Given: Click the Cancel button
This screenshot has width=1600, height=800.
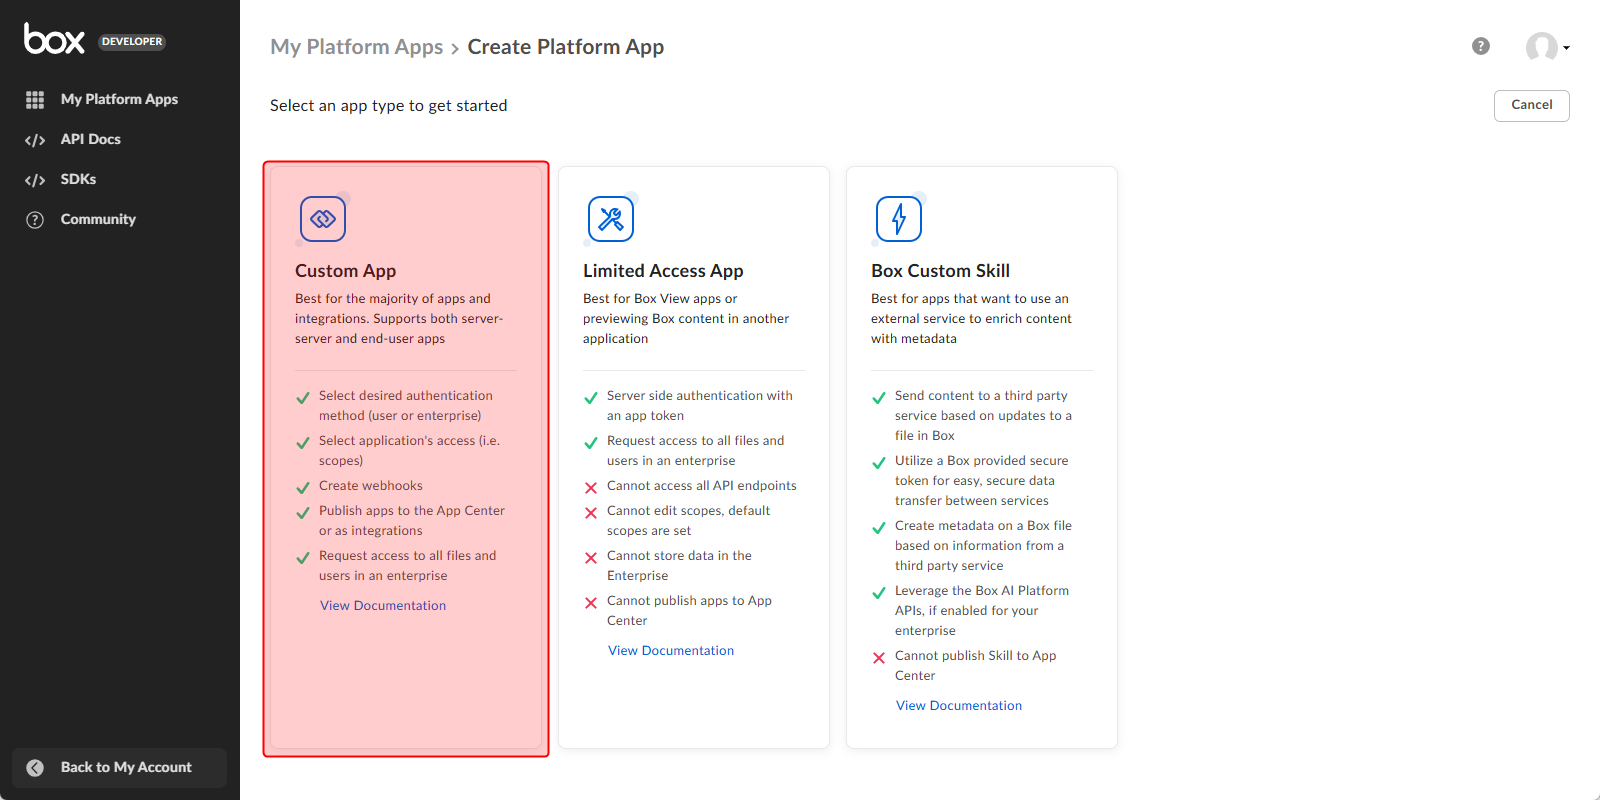Looking at the screenshot, I should (x=1531, y=105).
